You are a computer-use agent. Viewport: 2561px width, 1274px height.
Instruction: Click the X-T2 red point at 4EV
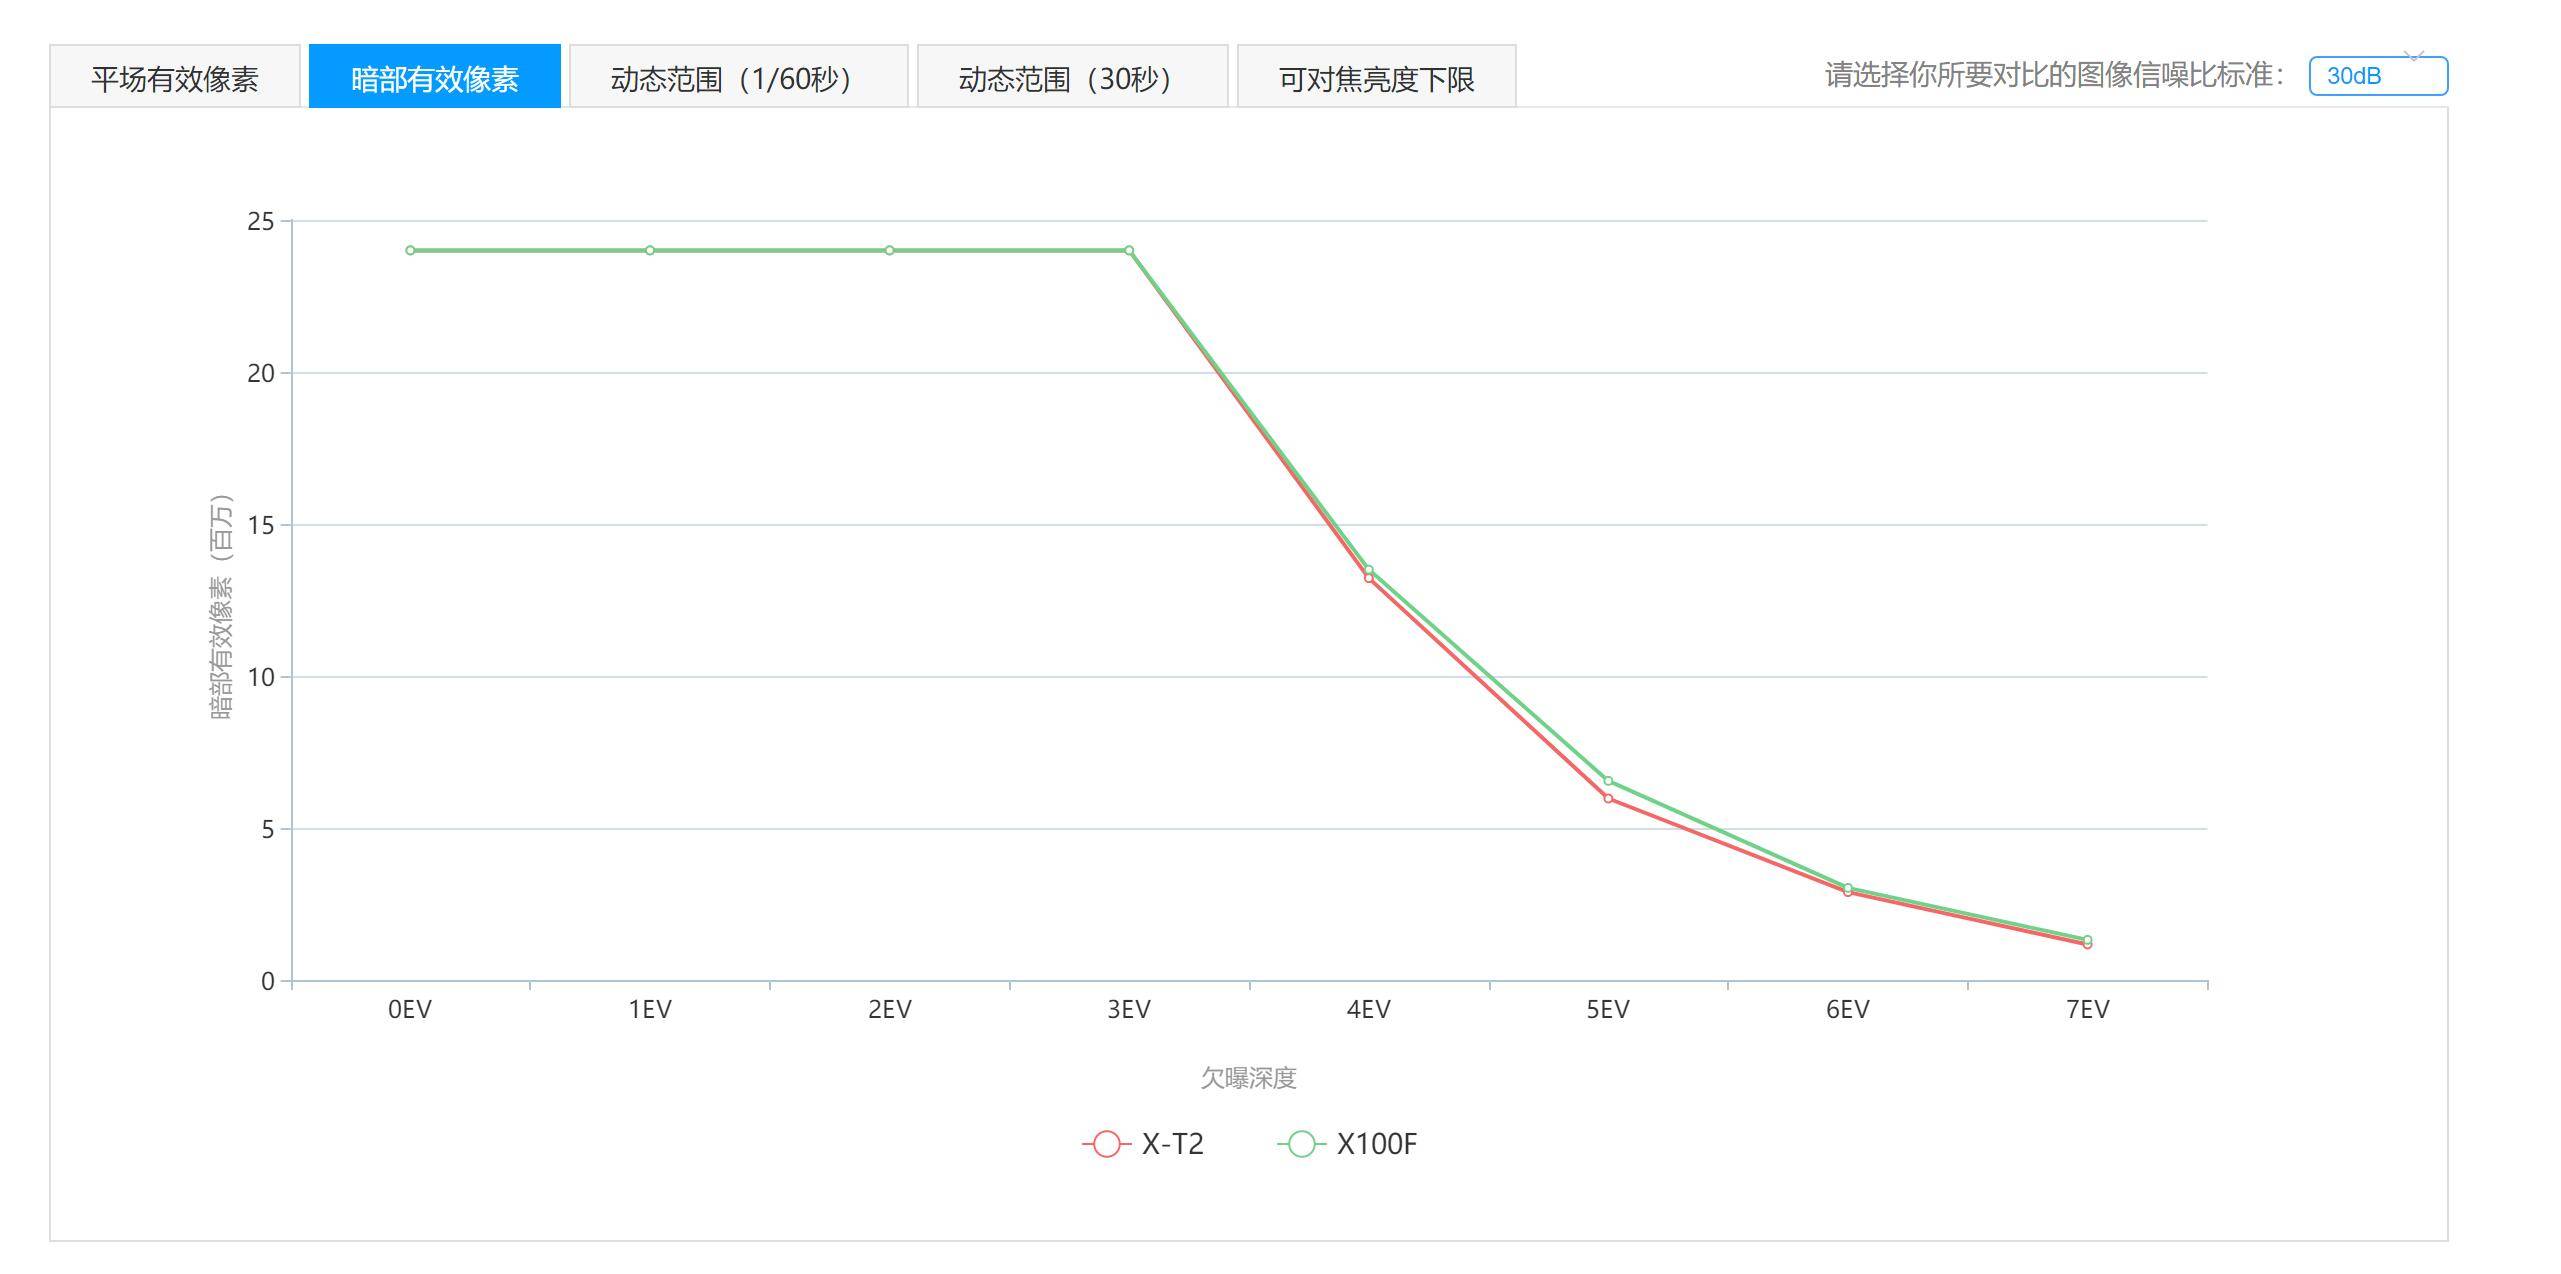(x=1369, y=579)
